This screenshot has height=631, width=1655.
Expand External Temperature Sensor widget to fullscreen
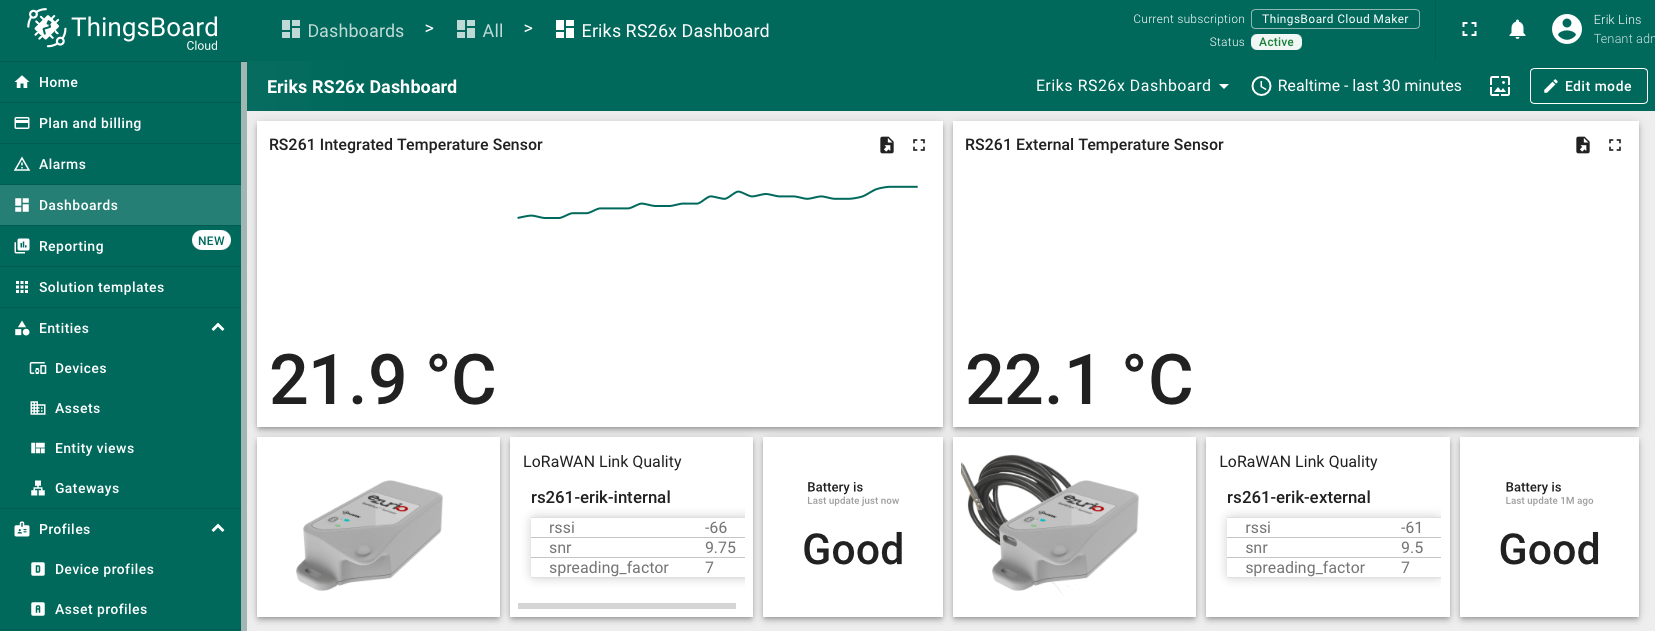click(x=1615, y=145)
